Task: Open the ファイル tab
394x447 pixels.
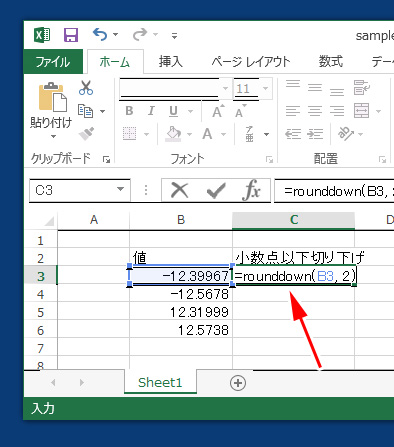Action: pos(53,62)
